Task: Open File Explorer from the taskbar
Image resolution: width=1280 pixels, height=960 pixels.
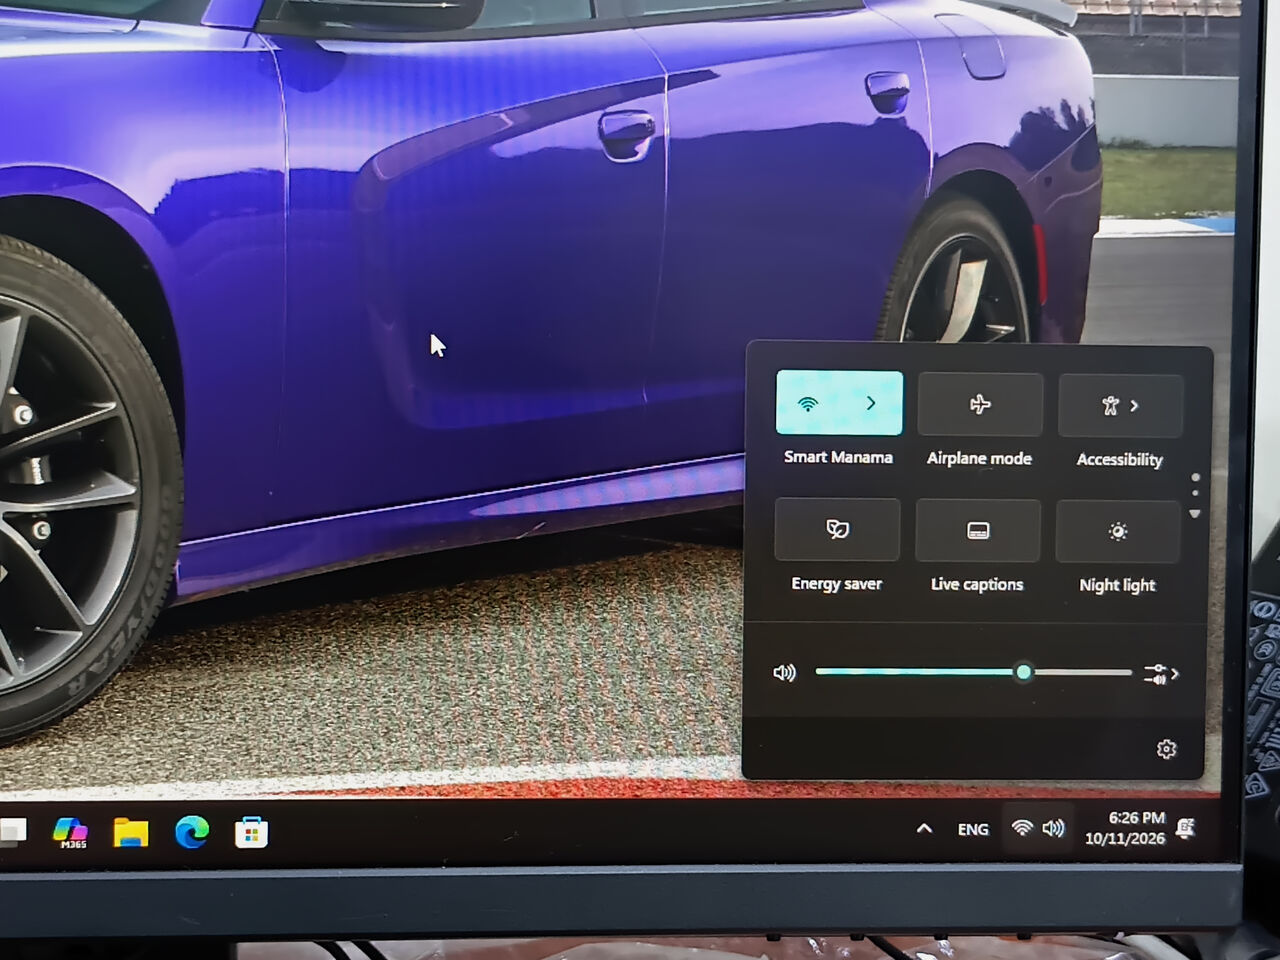Action: click(x=131, y=832)
